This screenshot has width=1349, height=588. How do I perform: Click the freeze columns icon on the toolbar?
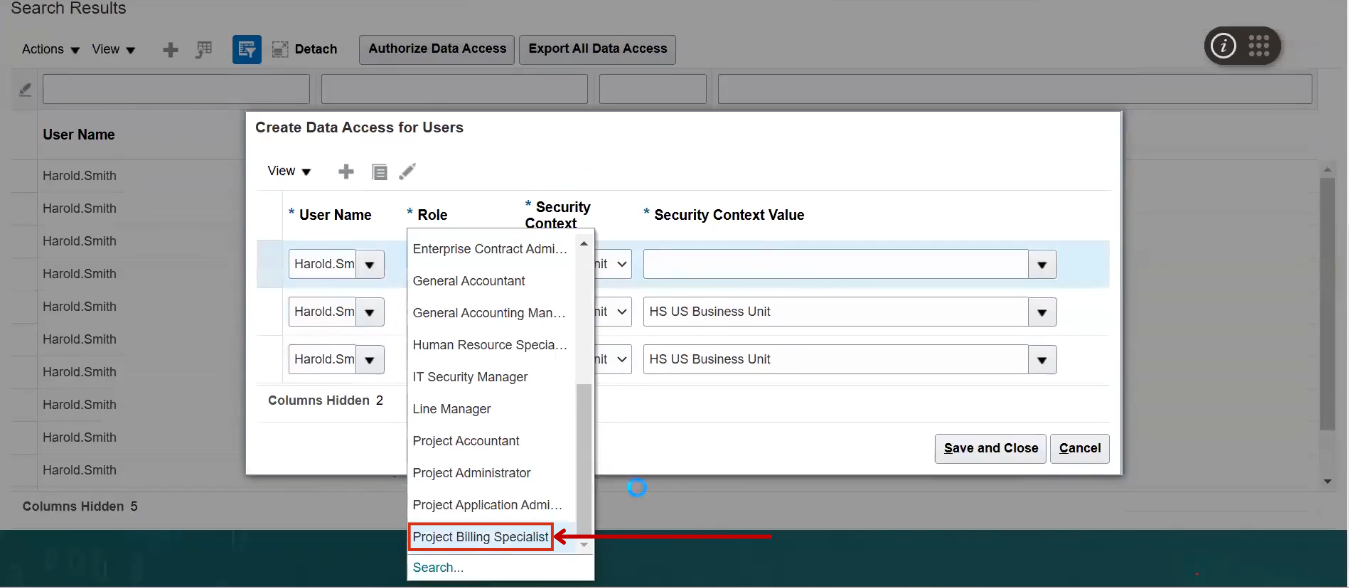(x=204, y=48)
